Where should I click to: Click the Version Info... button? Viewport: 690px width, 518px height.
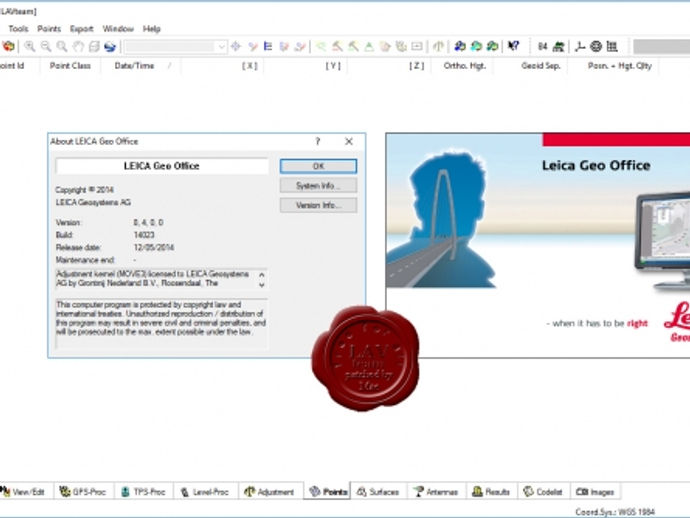coord(318,205)
